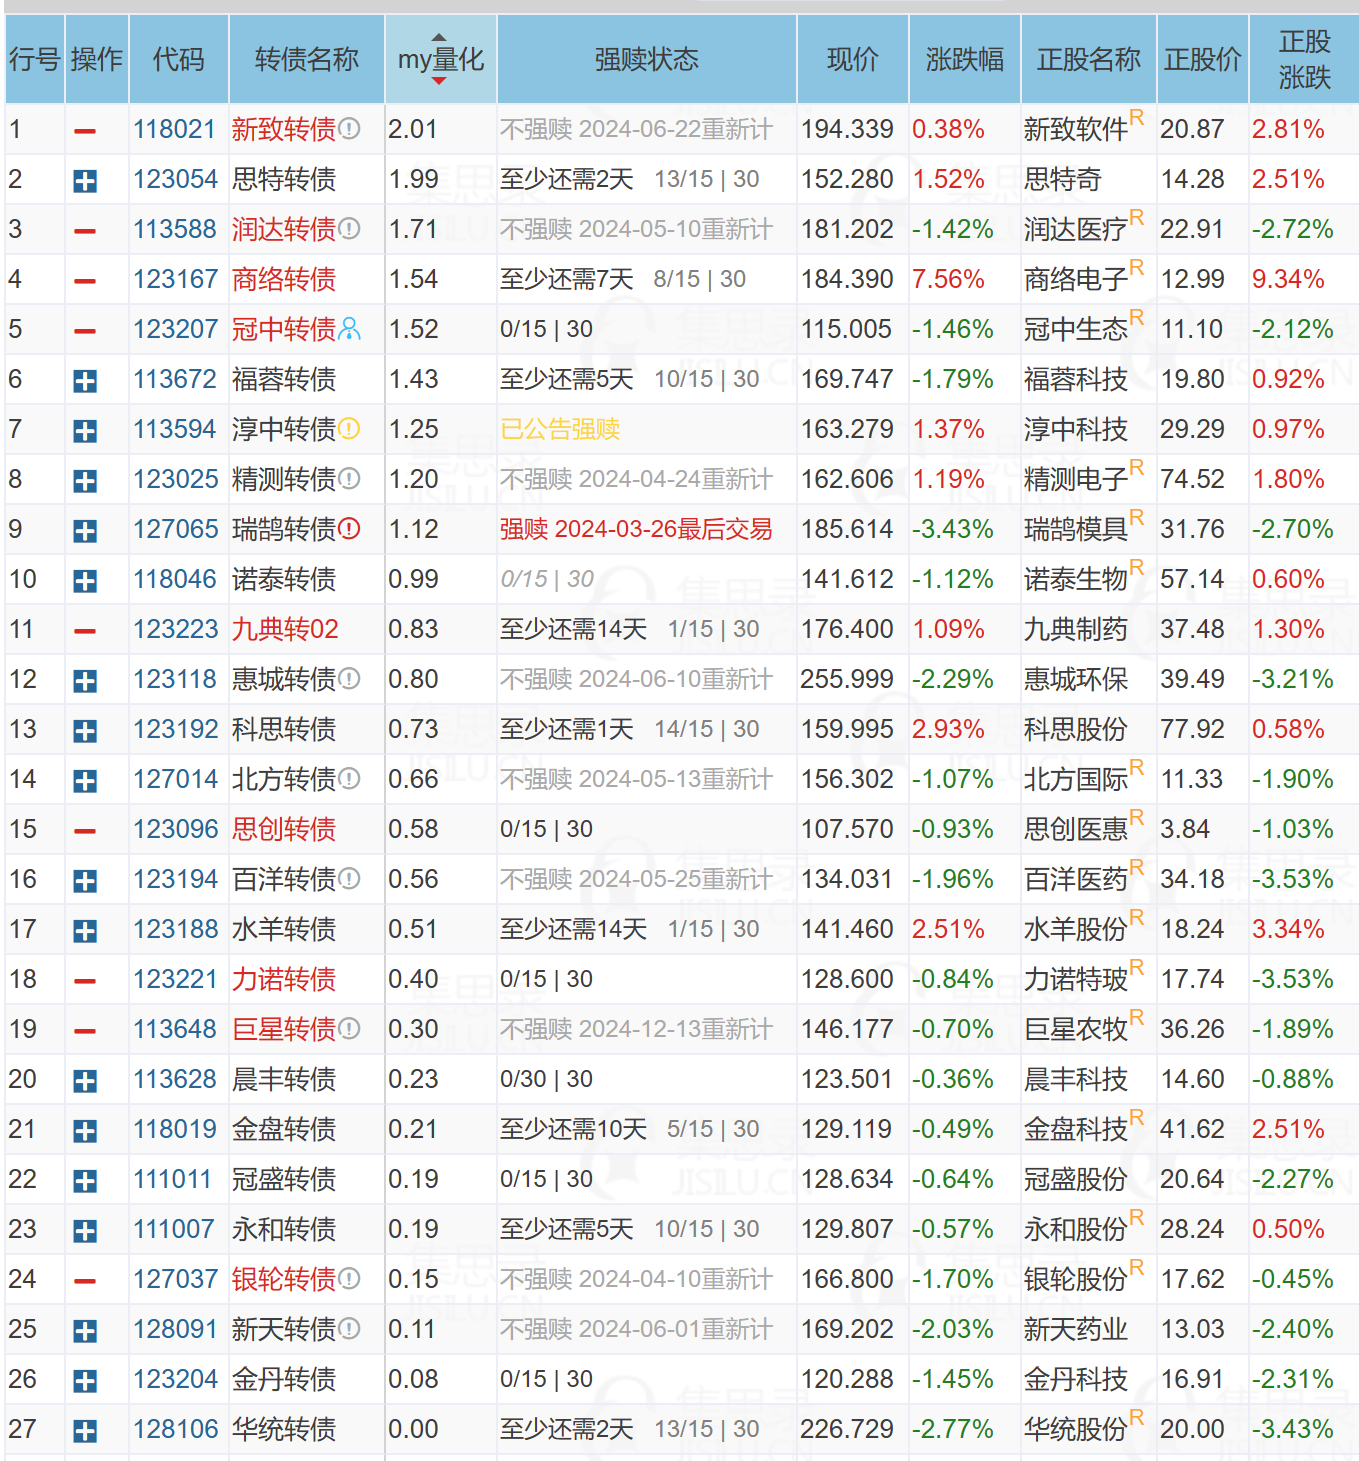
Task: Click the 不强赎 2024-12-13重新计 status text
Action: (636, 1029)
